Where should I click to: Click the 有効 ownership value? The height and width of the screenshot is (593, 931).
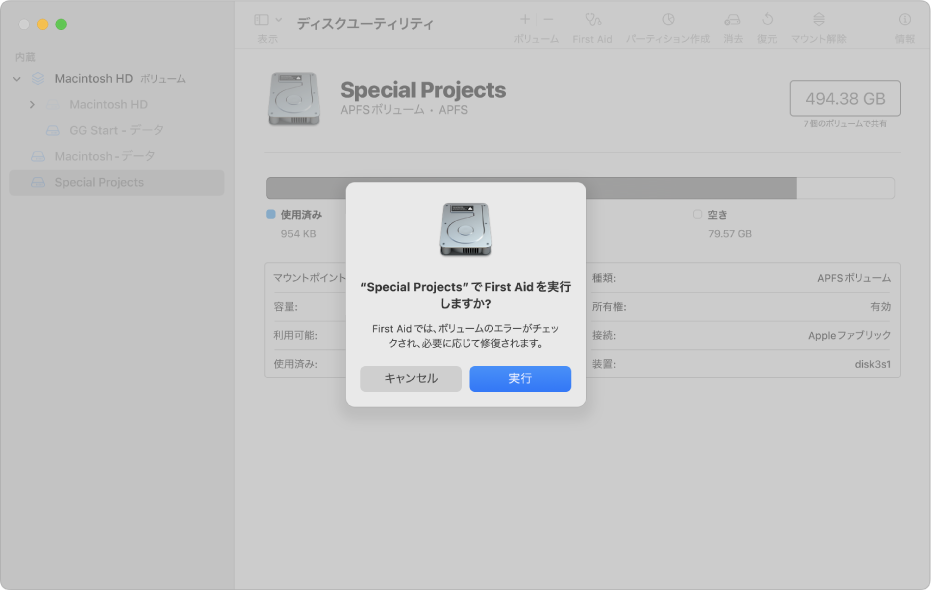click(x=881, y=307)
